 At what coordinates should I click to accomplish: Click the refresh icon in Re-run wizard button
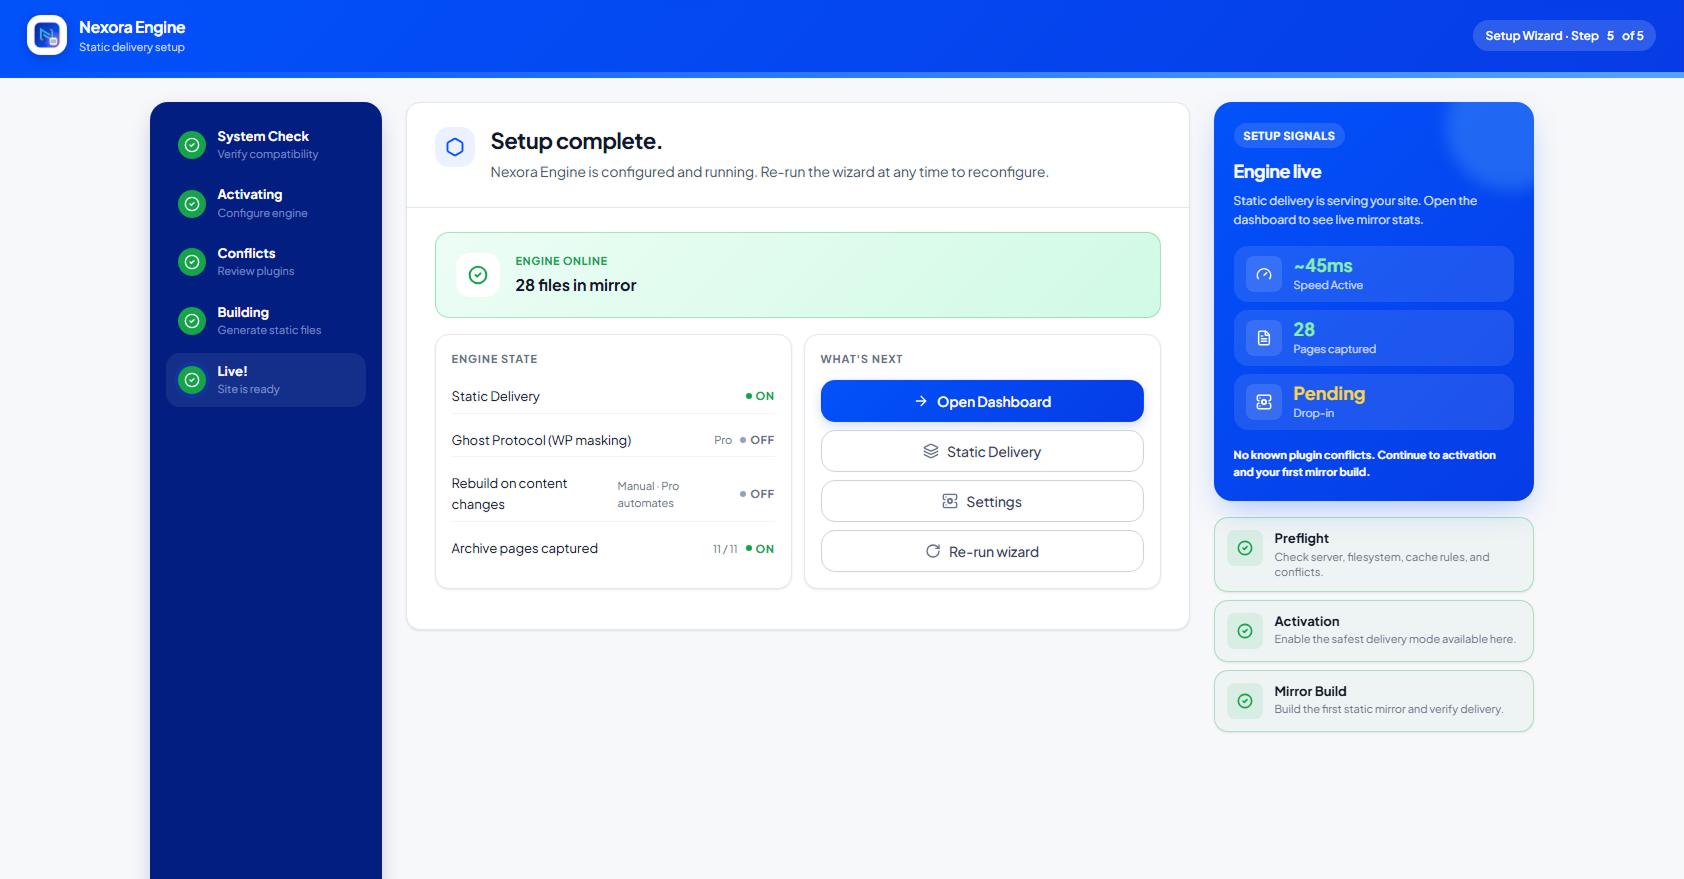[933, 552]
